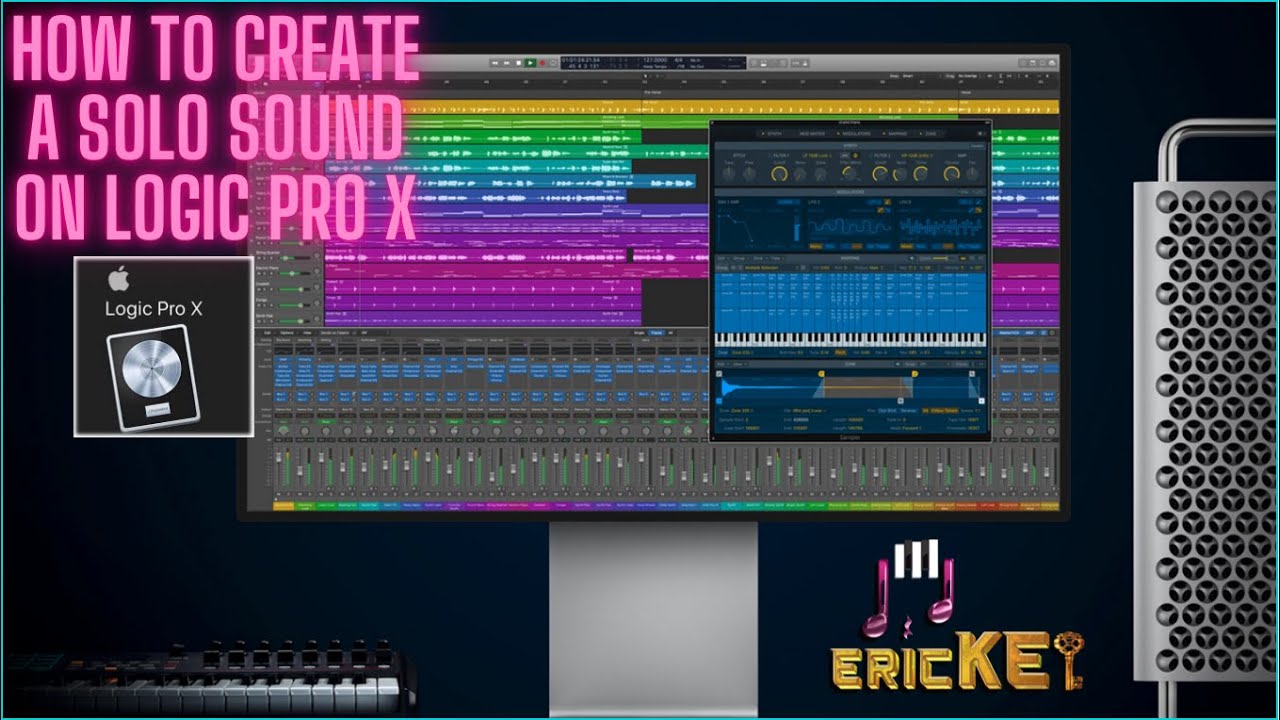The image size is (1280, 720).
Task: Select Single view mode in Mixer
Action: (x=639, y=333)
